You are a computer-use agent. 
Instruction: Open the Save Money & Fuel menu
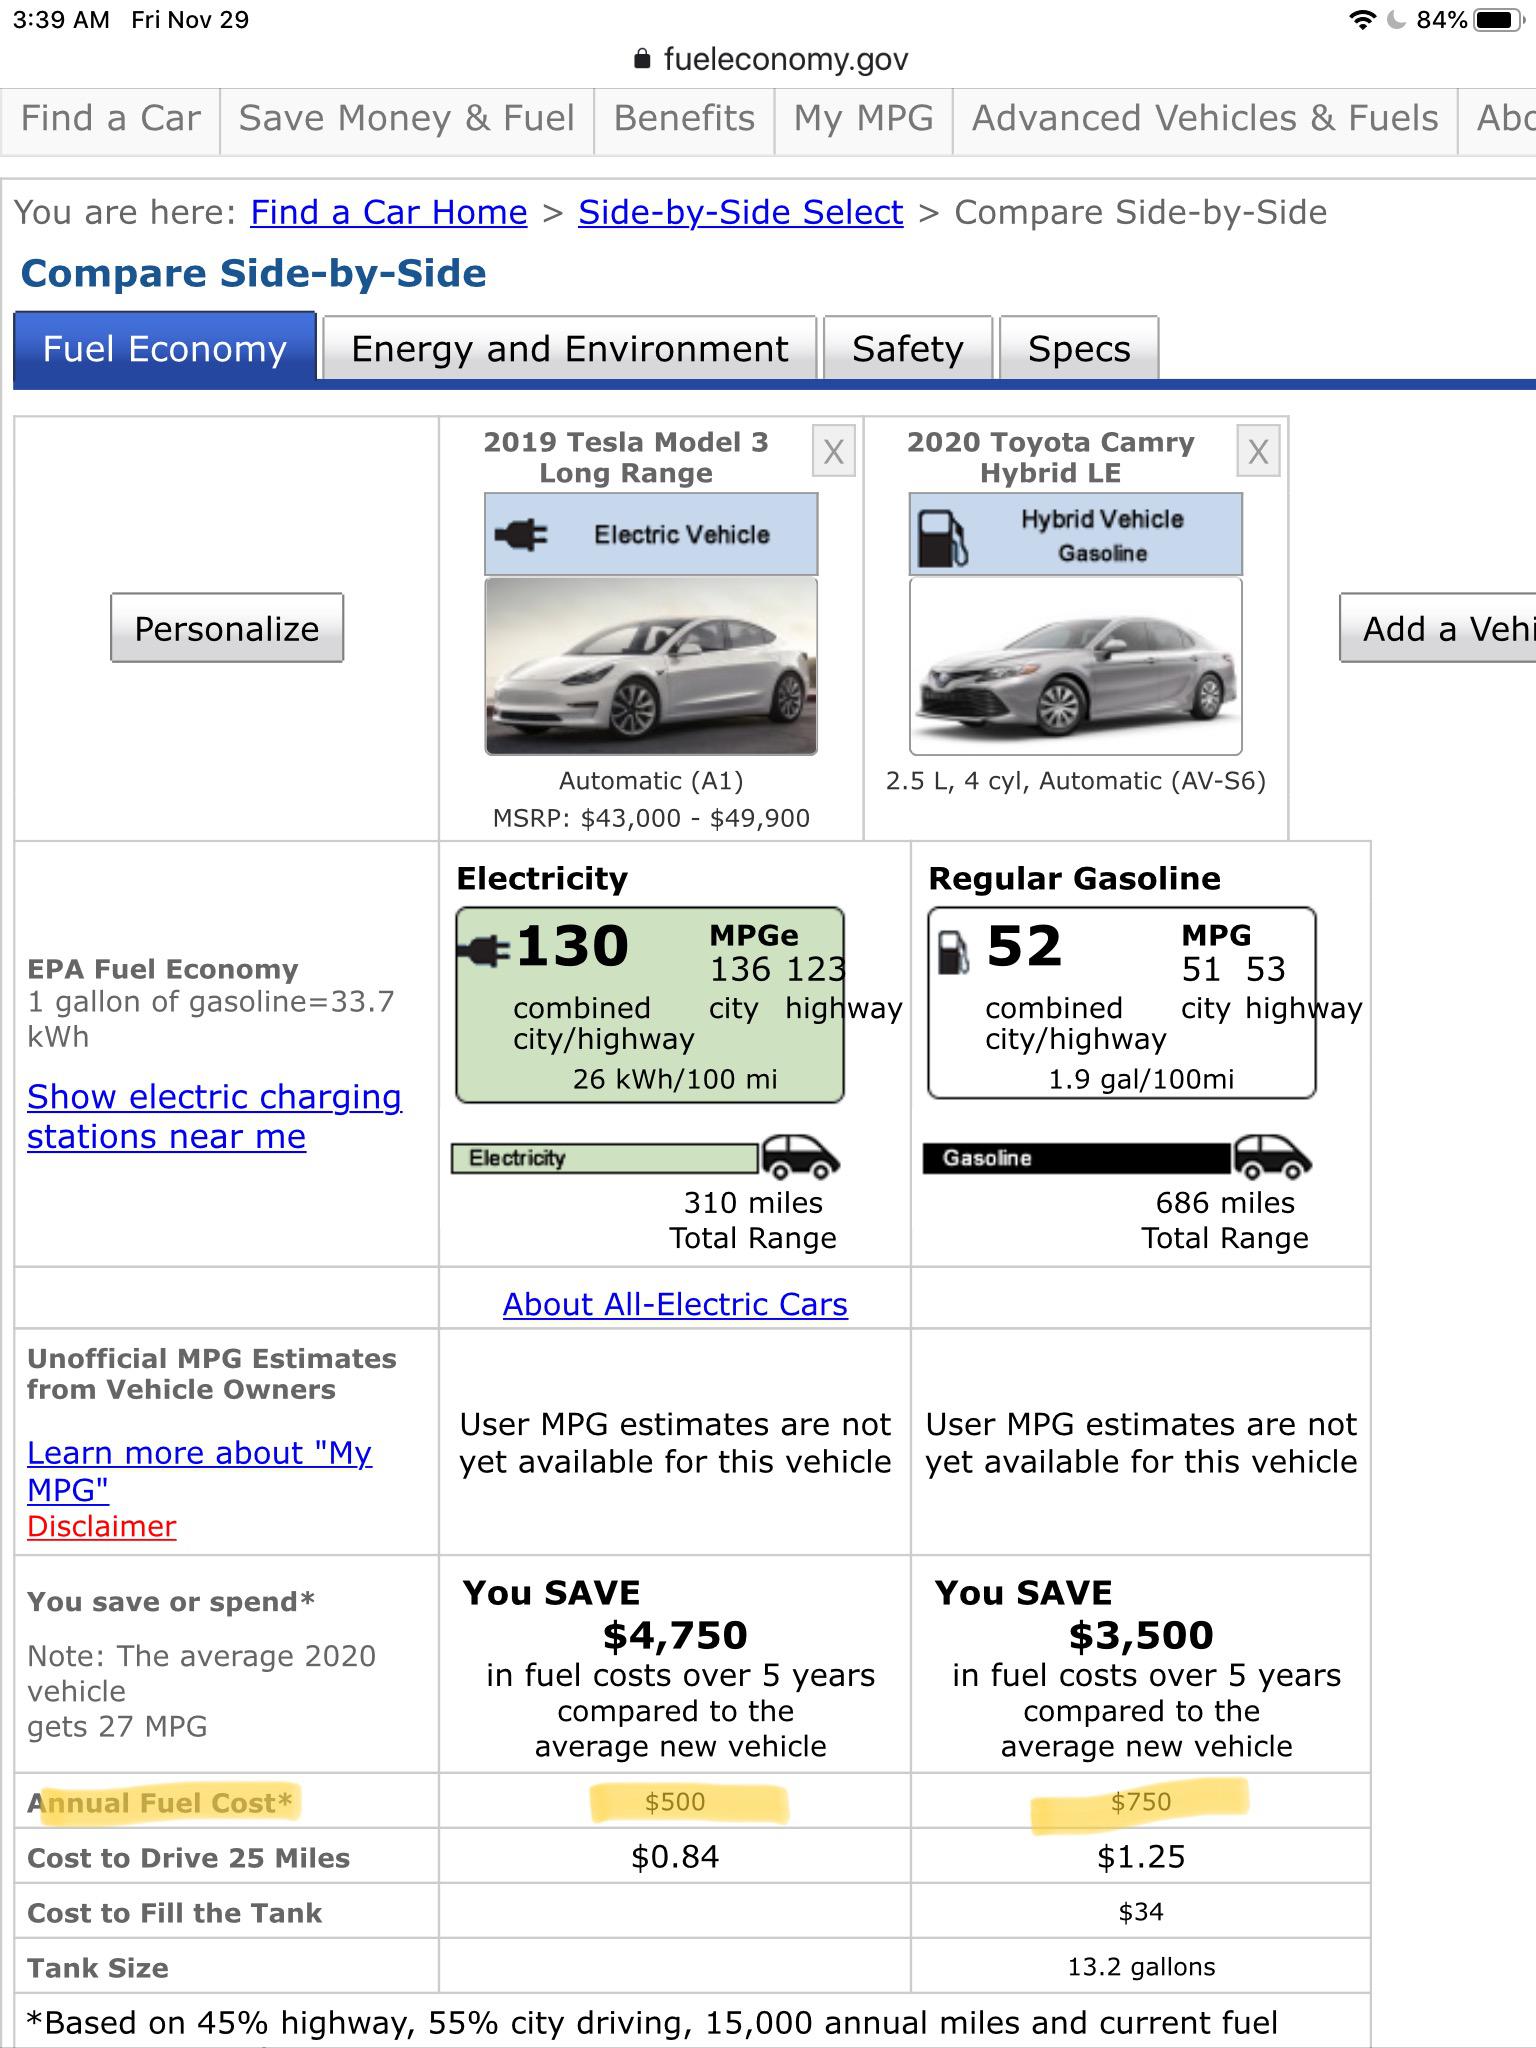(x=407, y=119)
